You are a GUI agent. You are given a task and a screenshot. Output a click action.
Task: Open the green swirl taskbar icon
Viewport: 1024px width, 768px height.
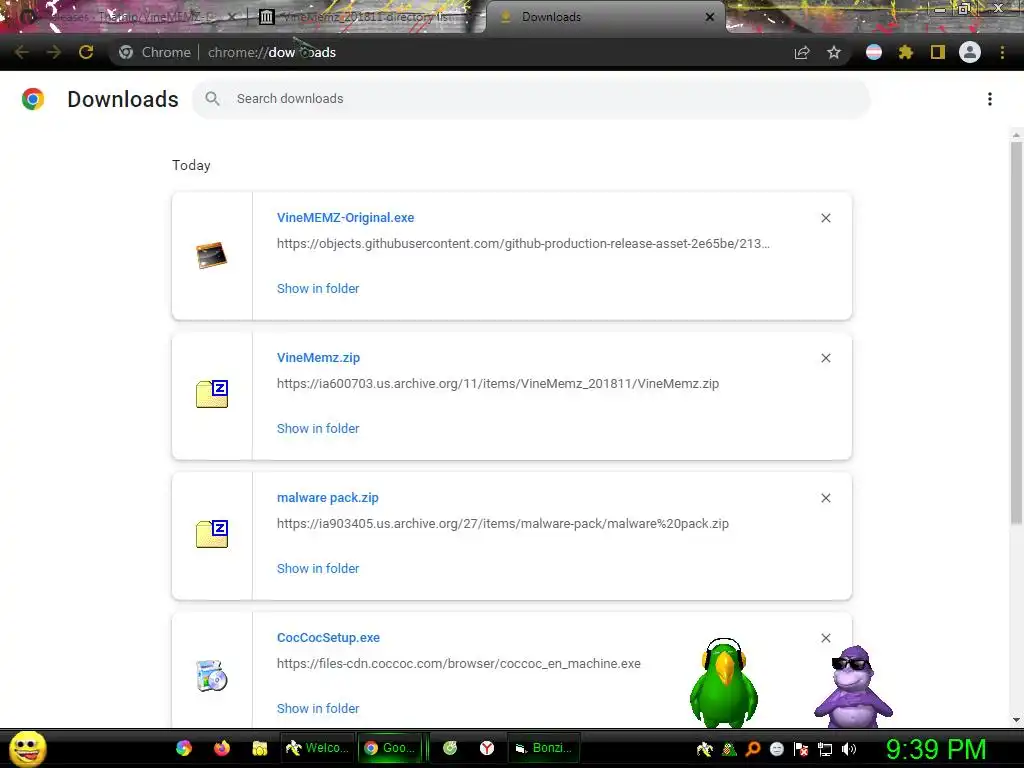[450, 748]
